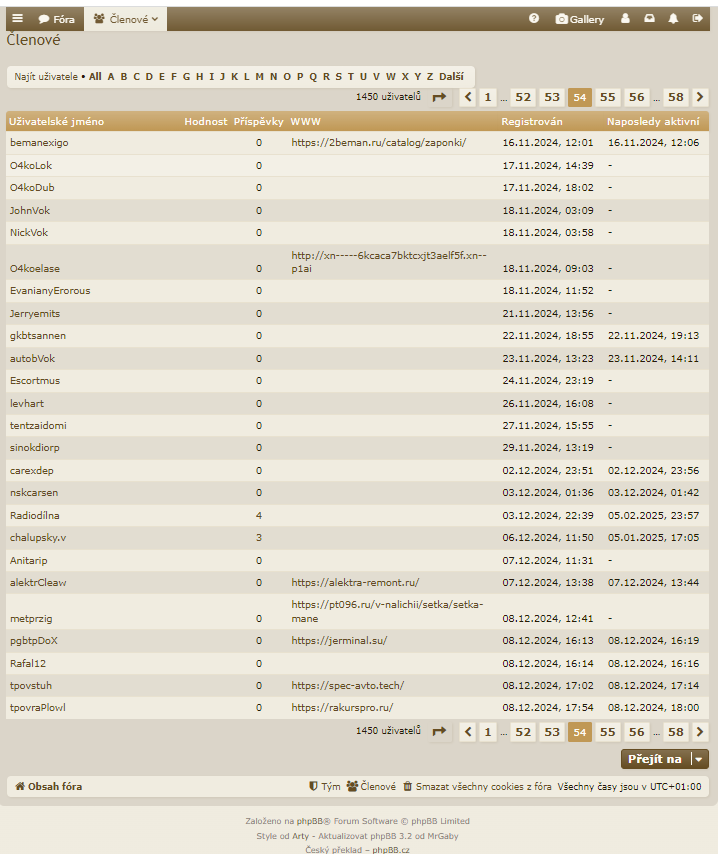Click Smazat všechny cookies z fóra
718x854 pixels.
tap(476, 787)
